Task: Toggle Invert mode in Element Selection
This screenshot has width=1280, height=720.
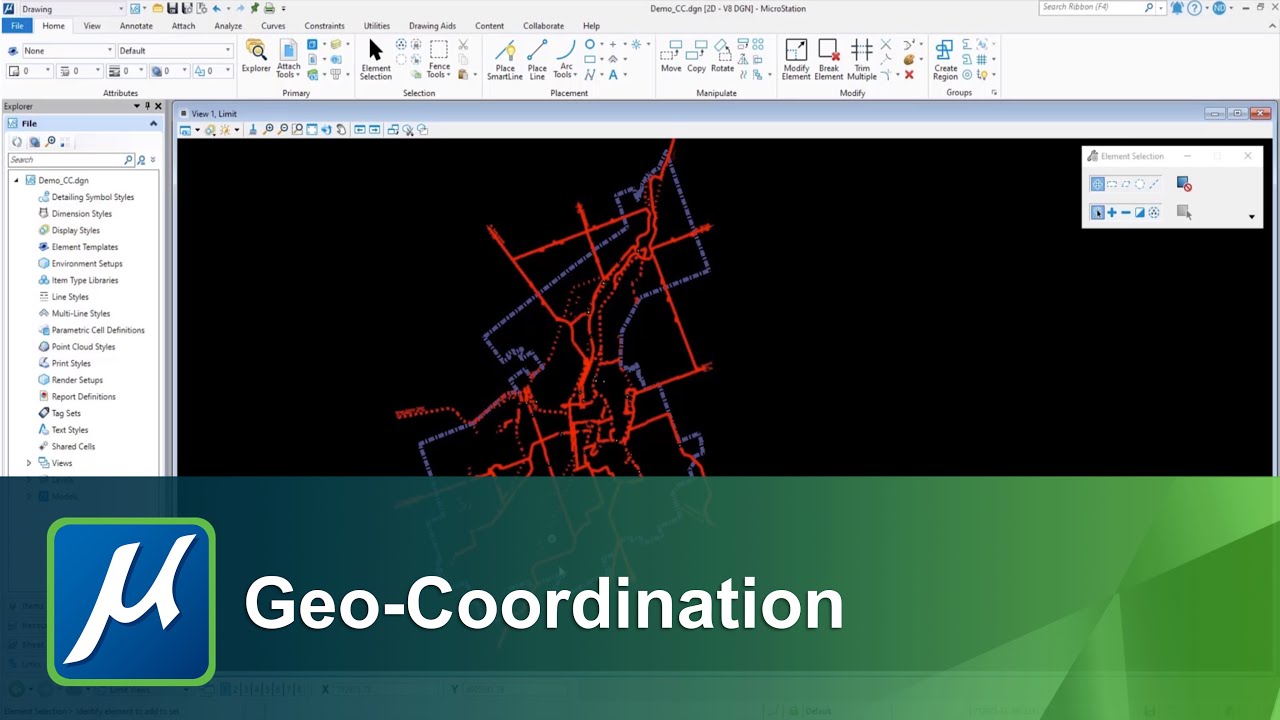Action: click(1139, 212)
